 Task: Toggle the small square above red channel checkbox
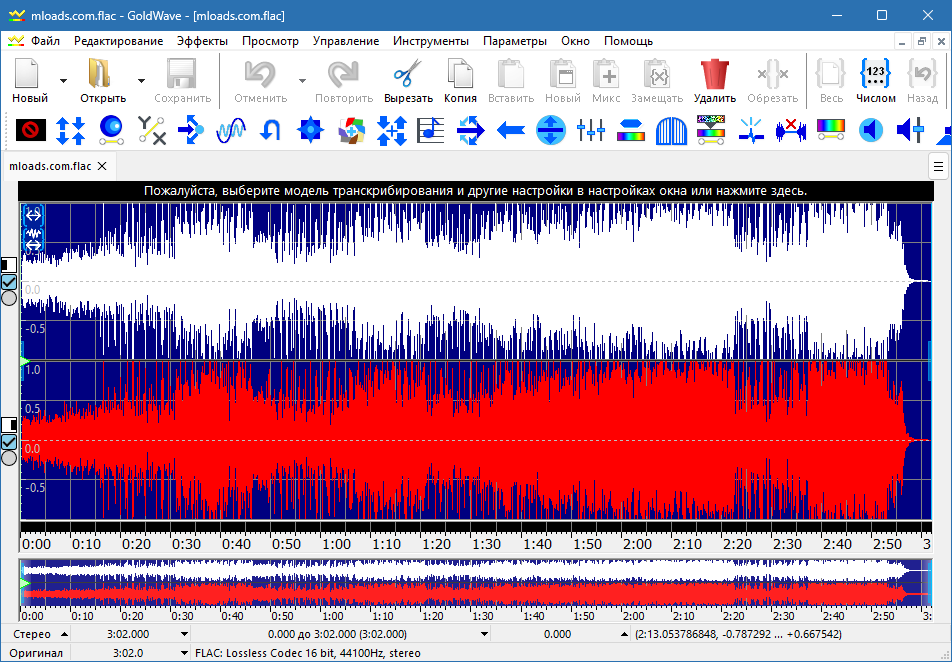[x=8, y=424]
